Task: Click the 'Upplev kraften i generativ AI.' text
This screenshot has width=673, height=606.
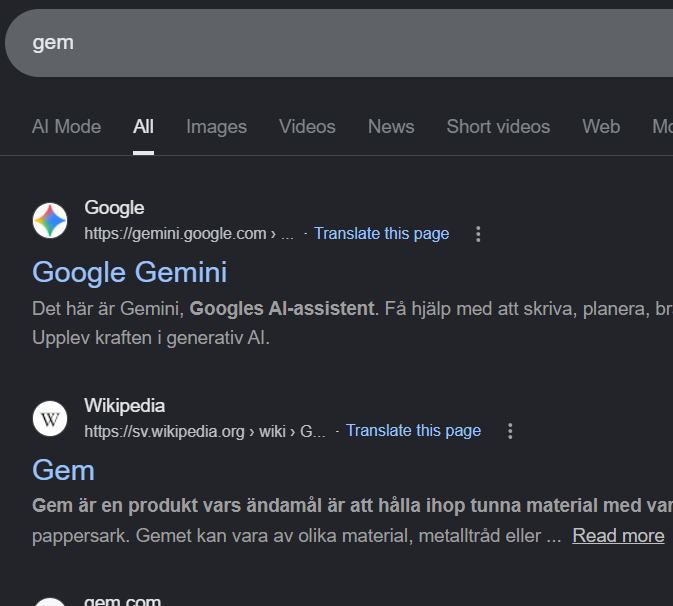Action: point(151,338)
